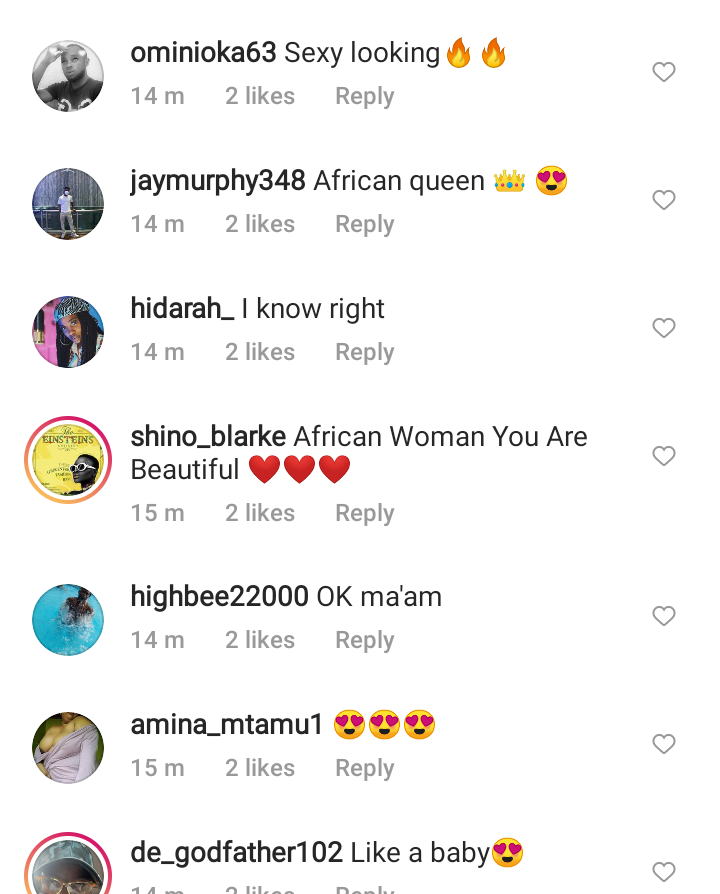View de_godfather102's story from avatar ring
Viewport: 720px width, 894px height.
[68, 863]
